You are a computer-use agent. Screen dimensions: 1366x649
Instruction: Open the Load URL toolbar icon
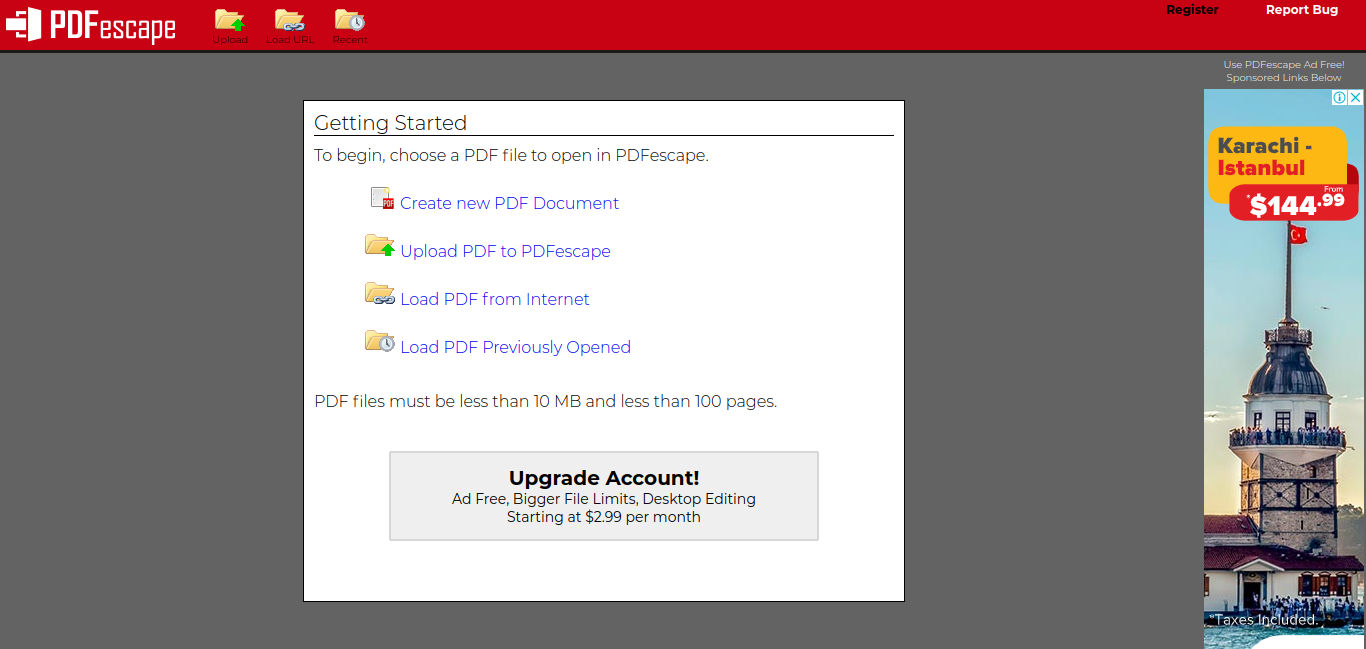point(290,27)
